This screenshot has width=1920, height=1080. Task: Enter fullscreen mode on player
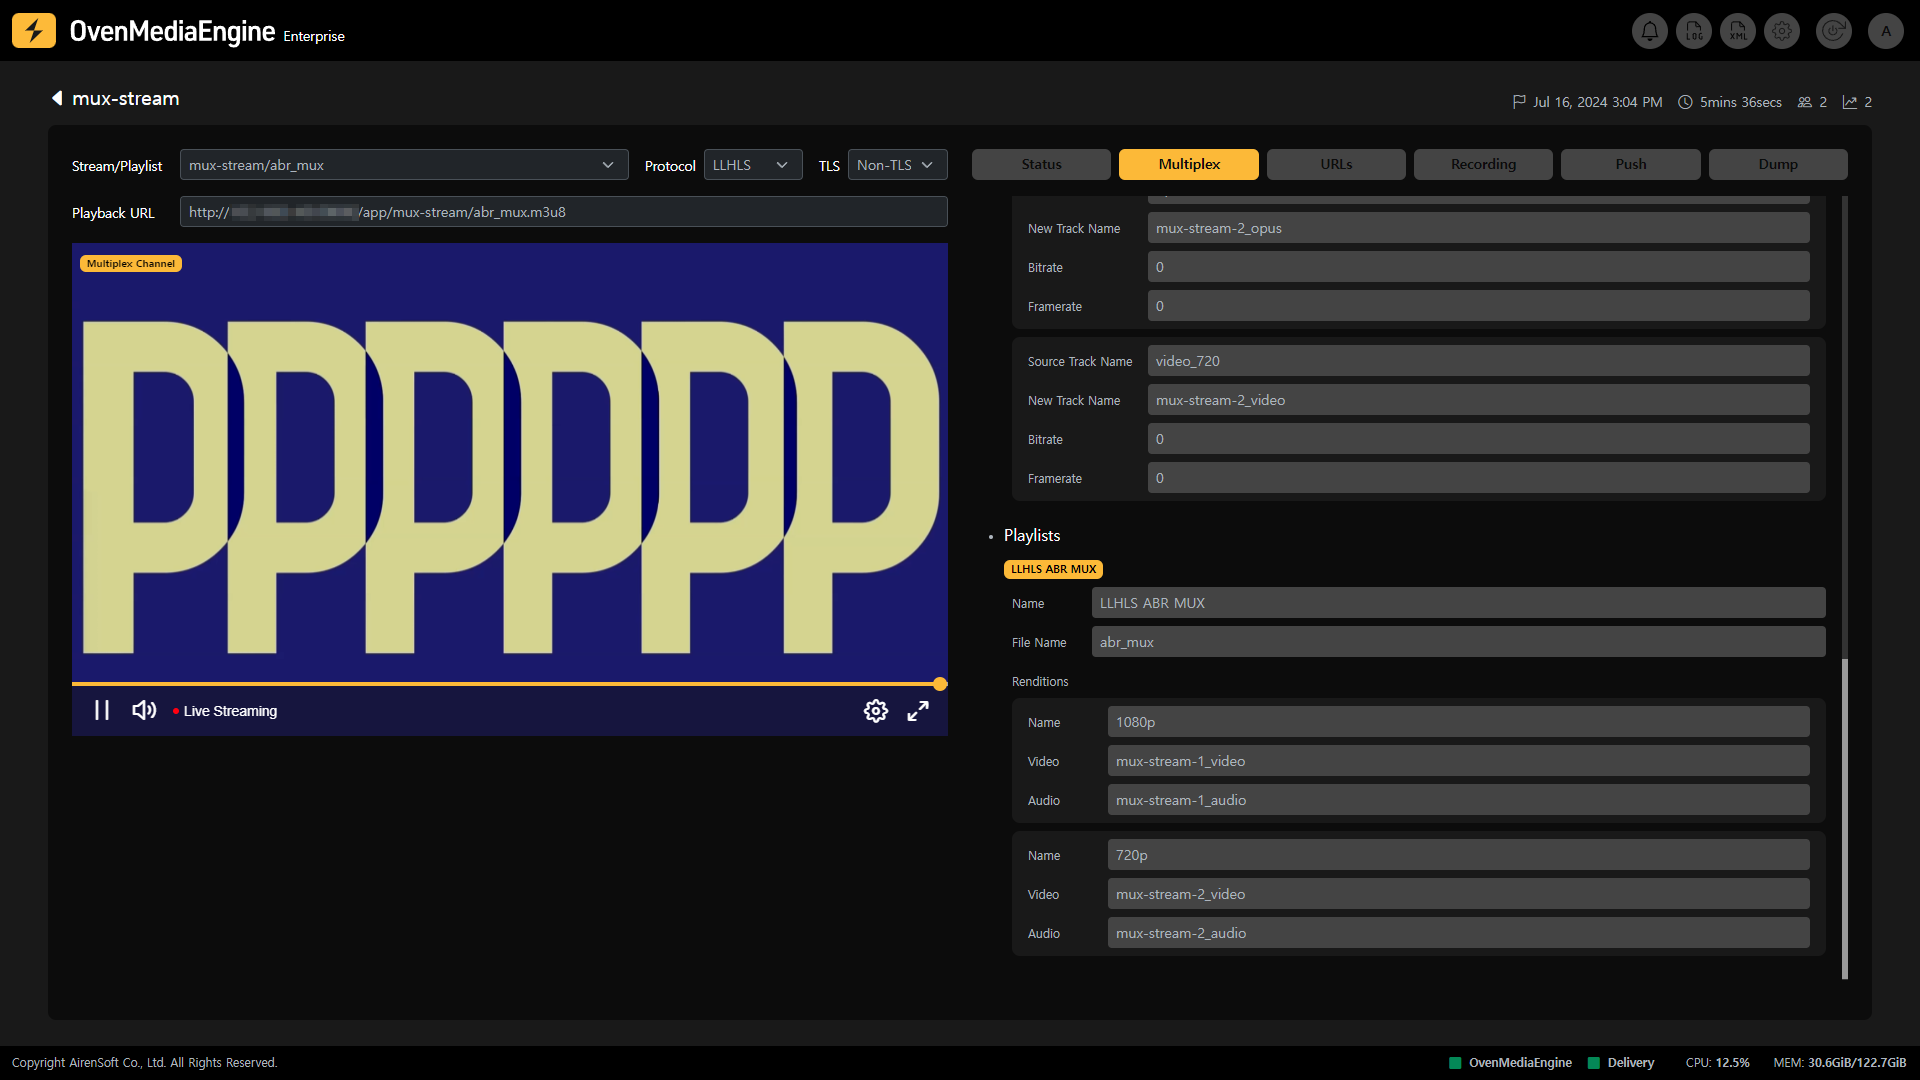(x=918, y=711)
